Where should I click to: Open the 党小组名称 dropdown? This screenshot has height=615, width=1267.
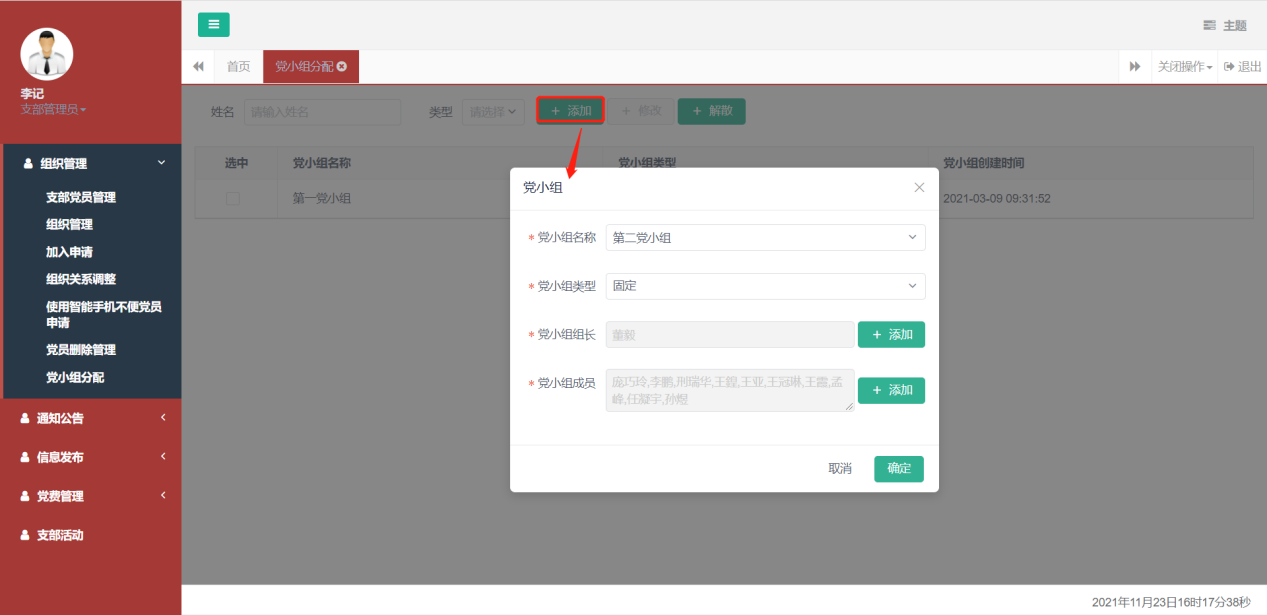[x=765, y=237]
